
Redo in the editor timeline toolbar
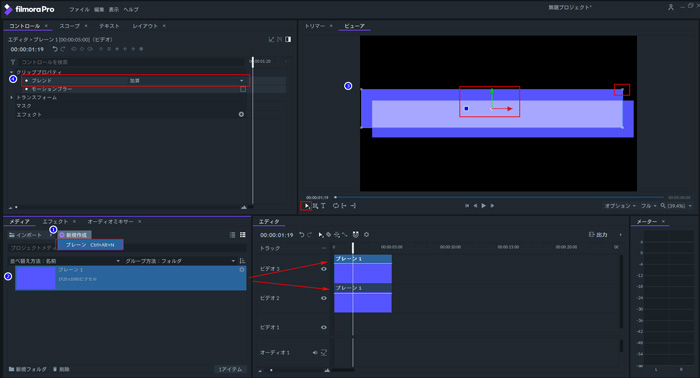[x=309, y=235]
